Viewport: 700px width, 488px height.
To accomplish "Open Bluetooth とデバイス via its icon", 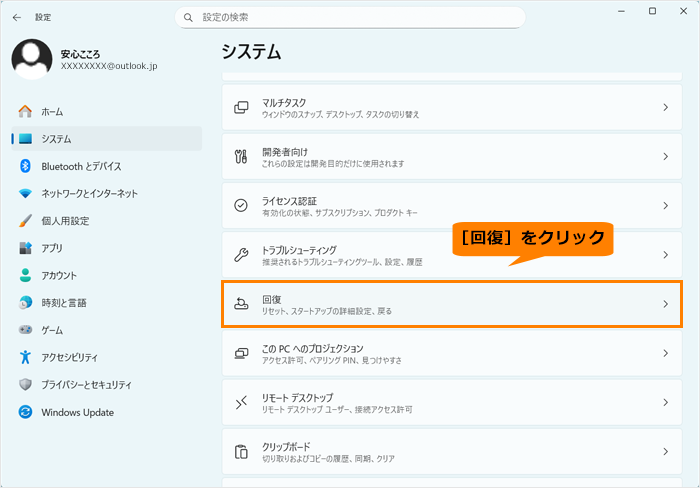I will point(25,166).
